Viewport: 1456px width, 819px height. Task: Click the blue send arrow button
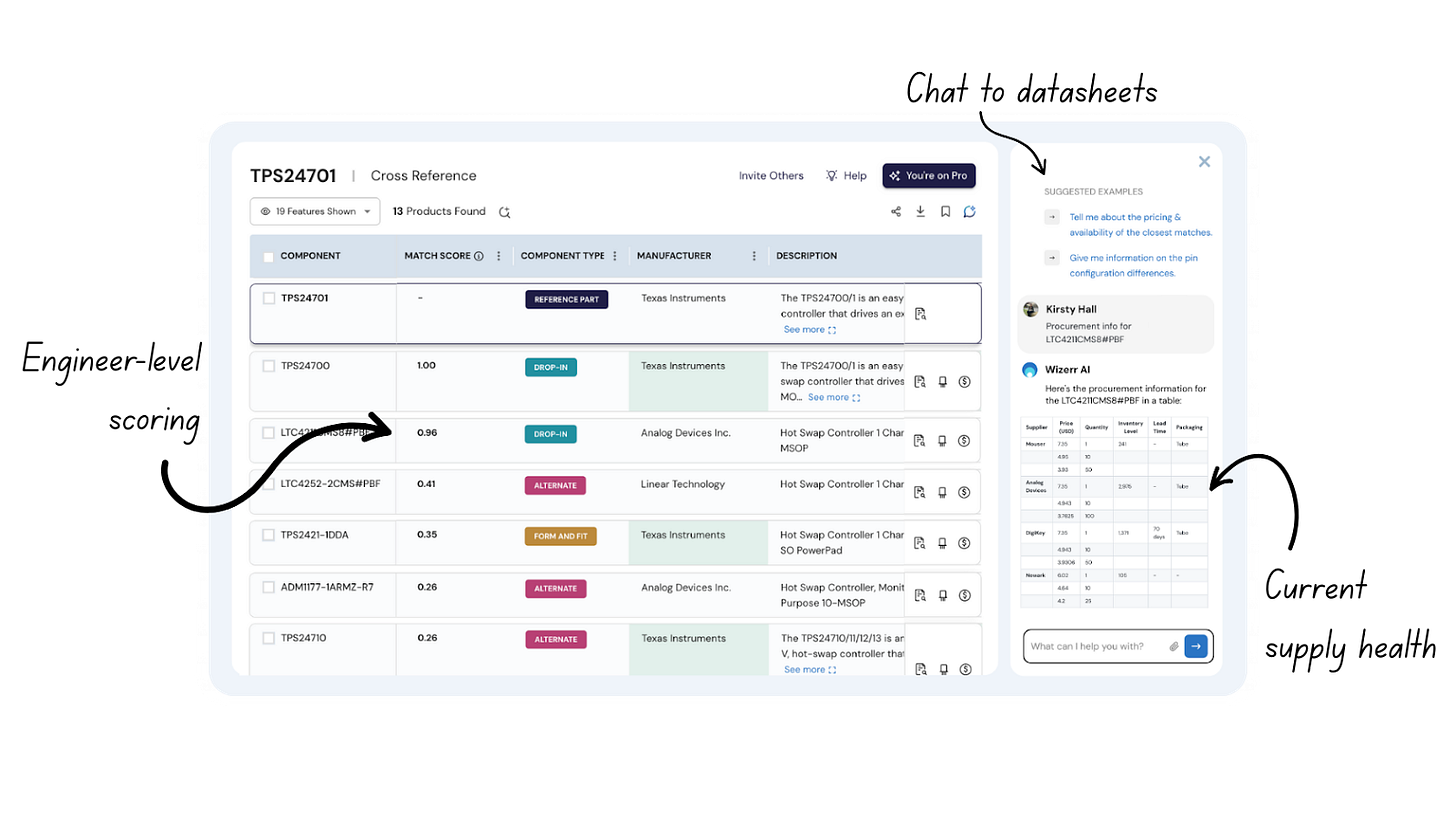(x=1196, y=646)
